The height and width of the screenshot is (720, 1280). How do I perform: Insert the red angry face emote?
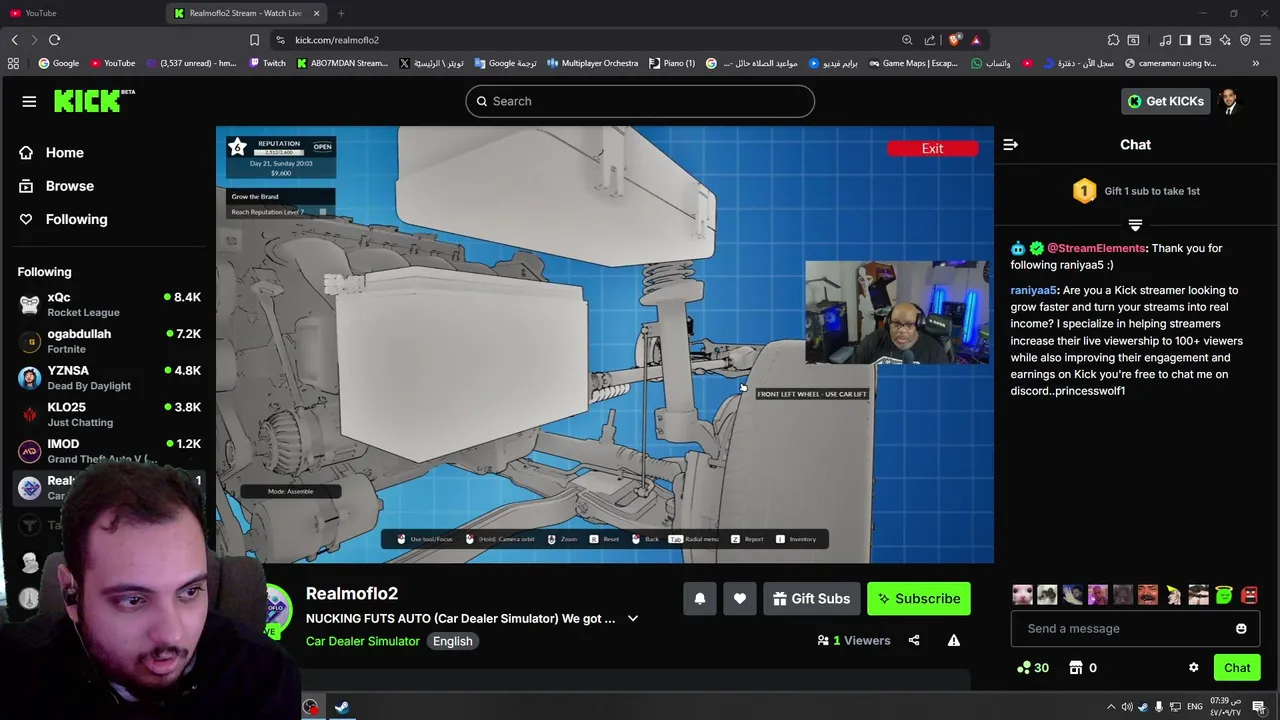1249,596
